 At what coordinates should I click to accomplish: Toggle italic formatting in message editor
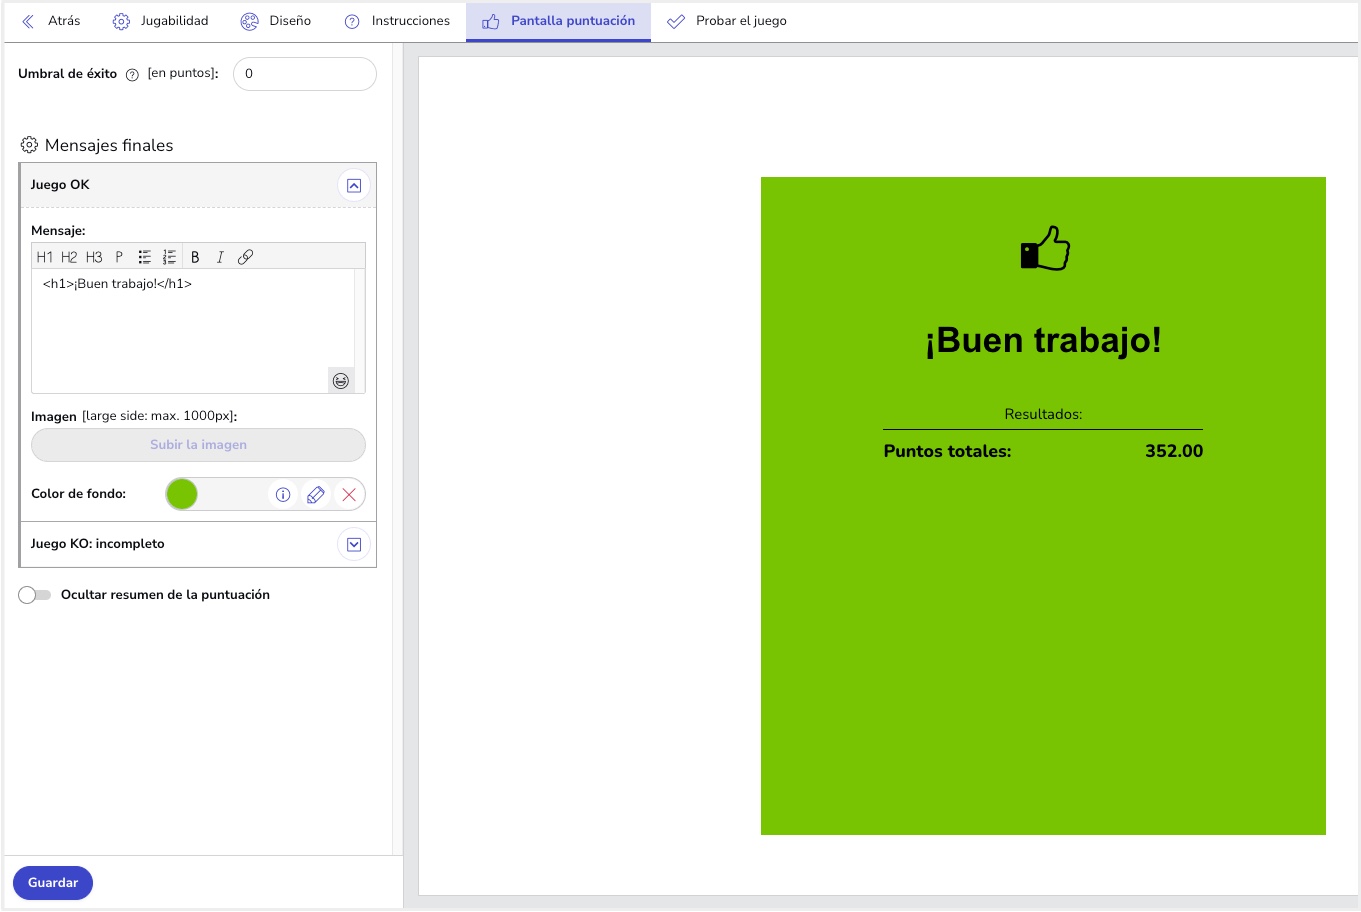[x=220, y=257]
